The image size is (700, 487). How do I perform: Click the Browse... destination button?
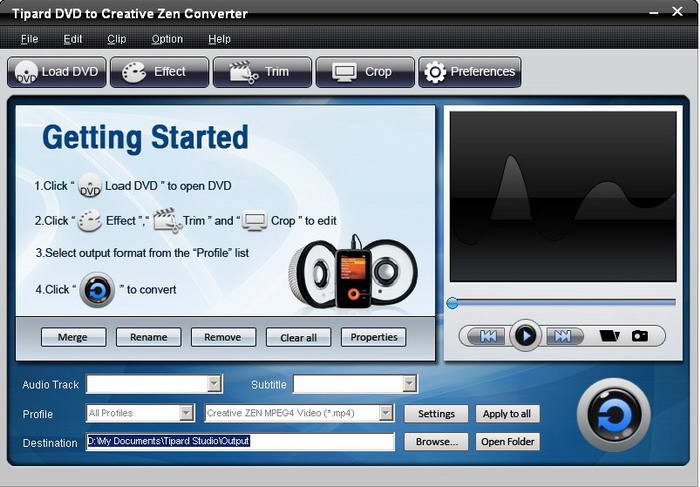click(436, 441)
